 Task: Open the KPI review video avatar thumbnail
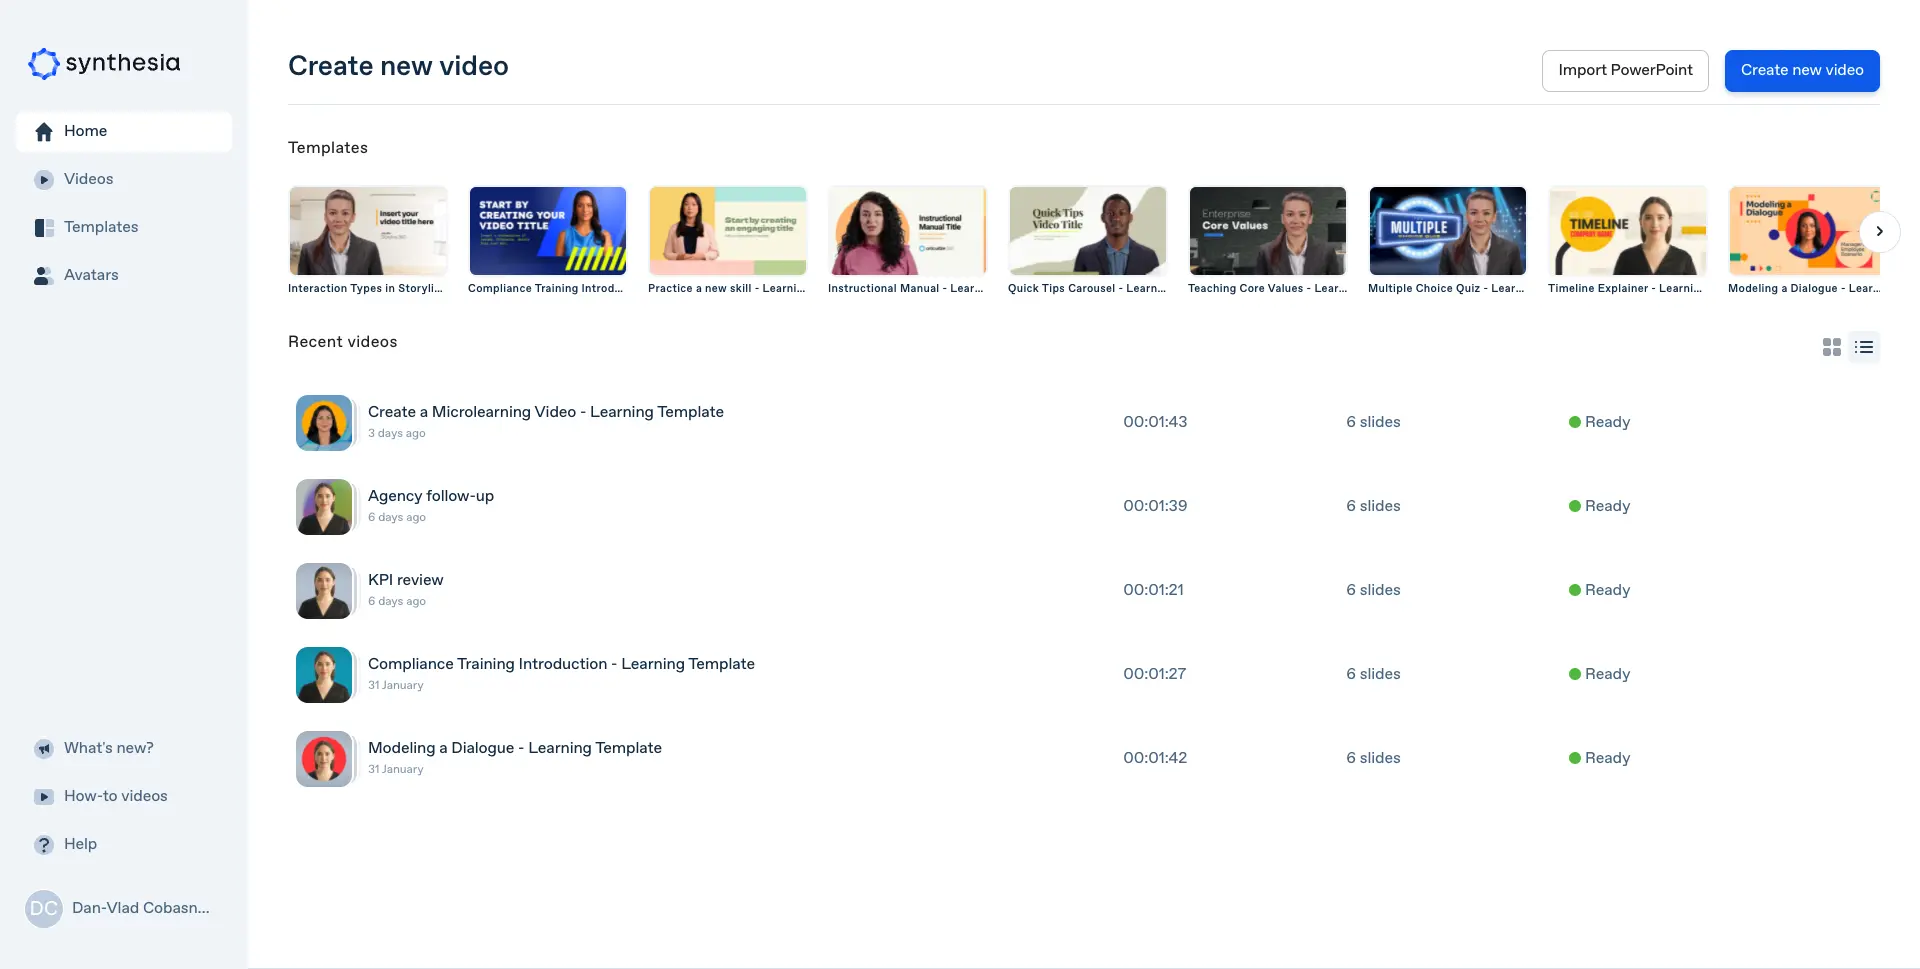tap(324, 591)
